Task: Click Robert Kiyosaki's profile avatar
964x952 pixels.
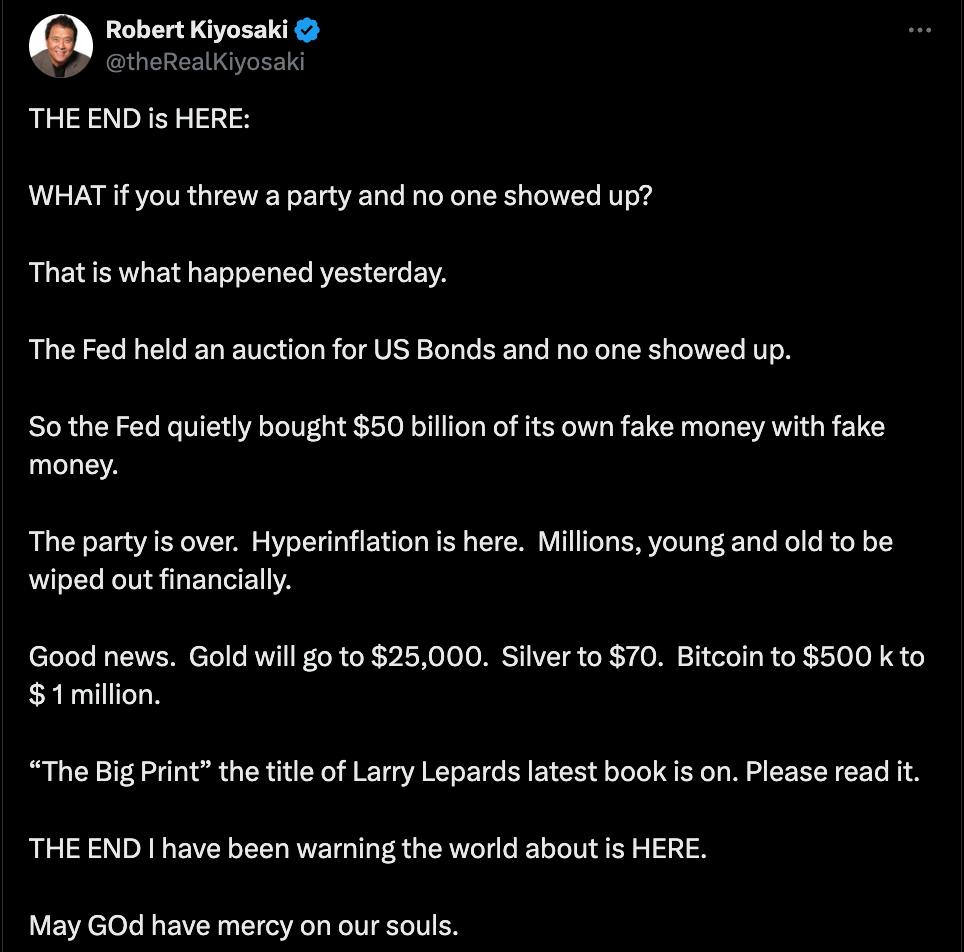Action: (60, 46)
